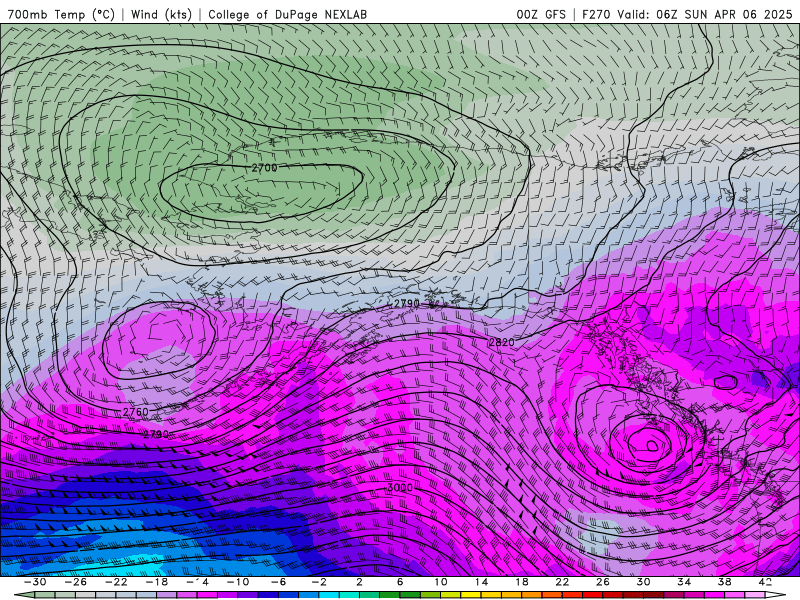Select the 2820 height contour label
This screenshot has height=600, width=800.
(x=502, y=342)
